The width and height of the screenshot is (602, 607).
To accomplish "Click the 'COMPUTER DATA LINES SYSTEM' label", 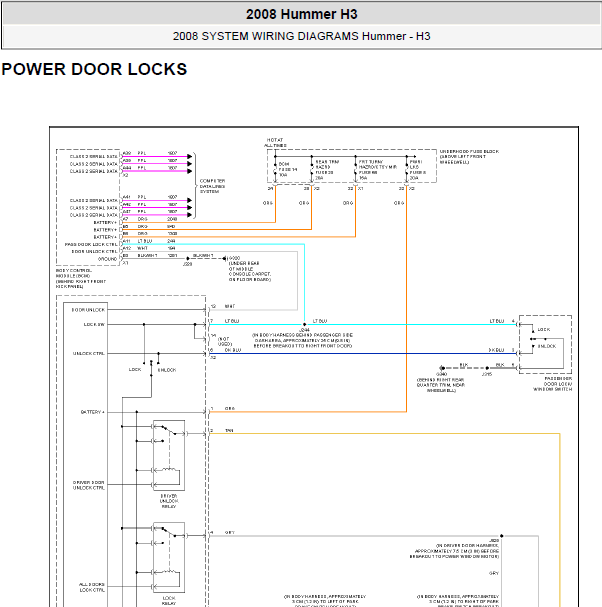I will point(212,186).
